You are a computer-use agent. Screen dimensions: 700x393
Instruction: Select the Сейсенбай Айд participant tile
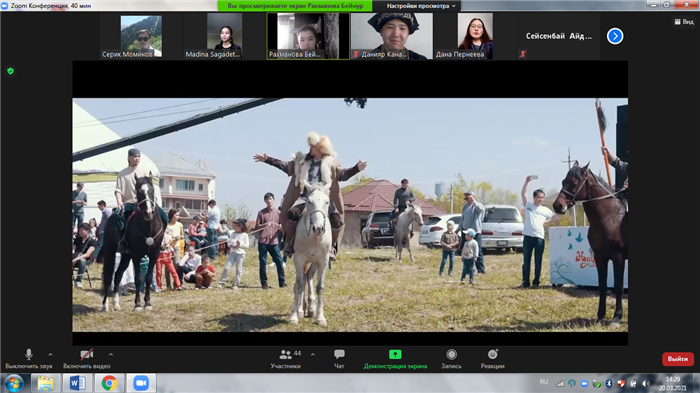point(559,36)
